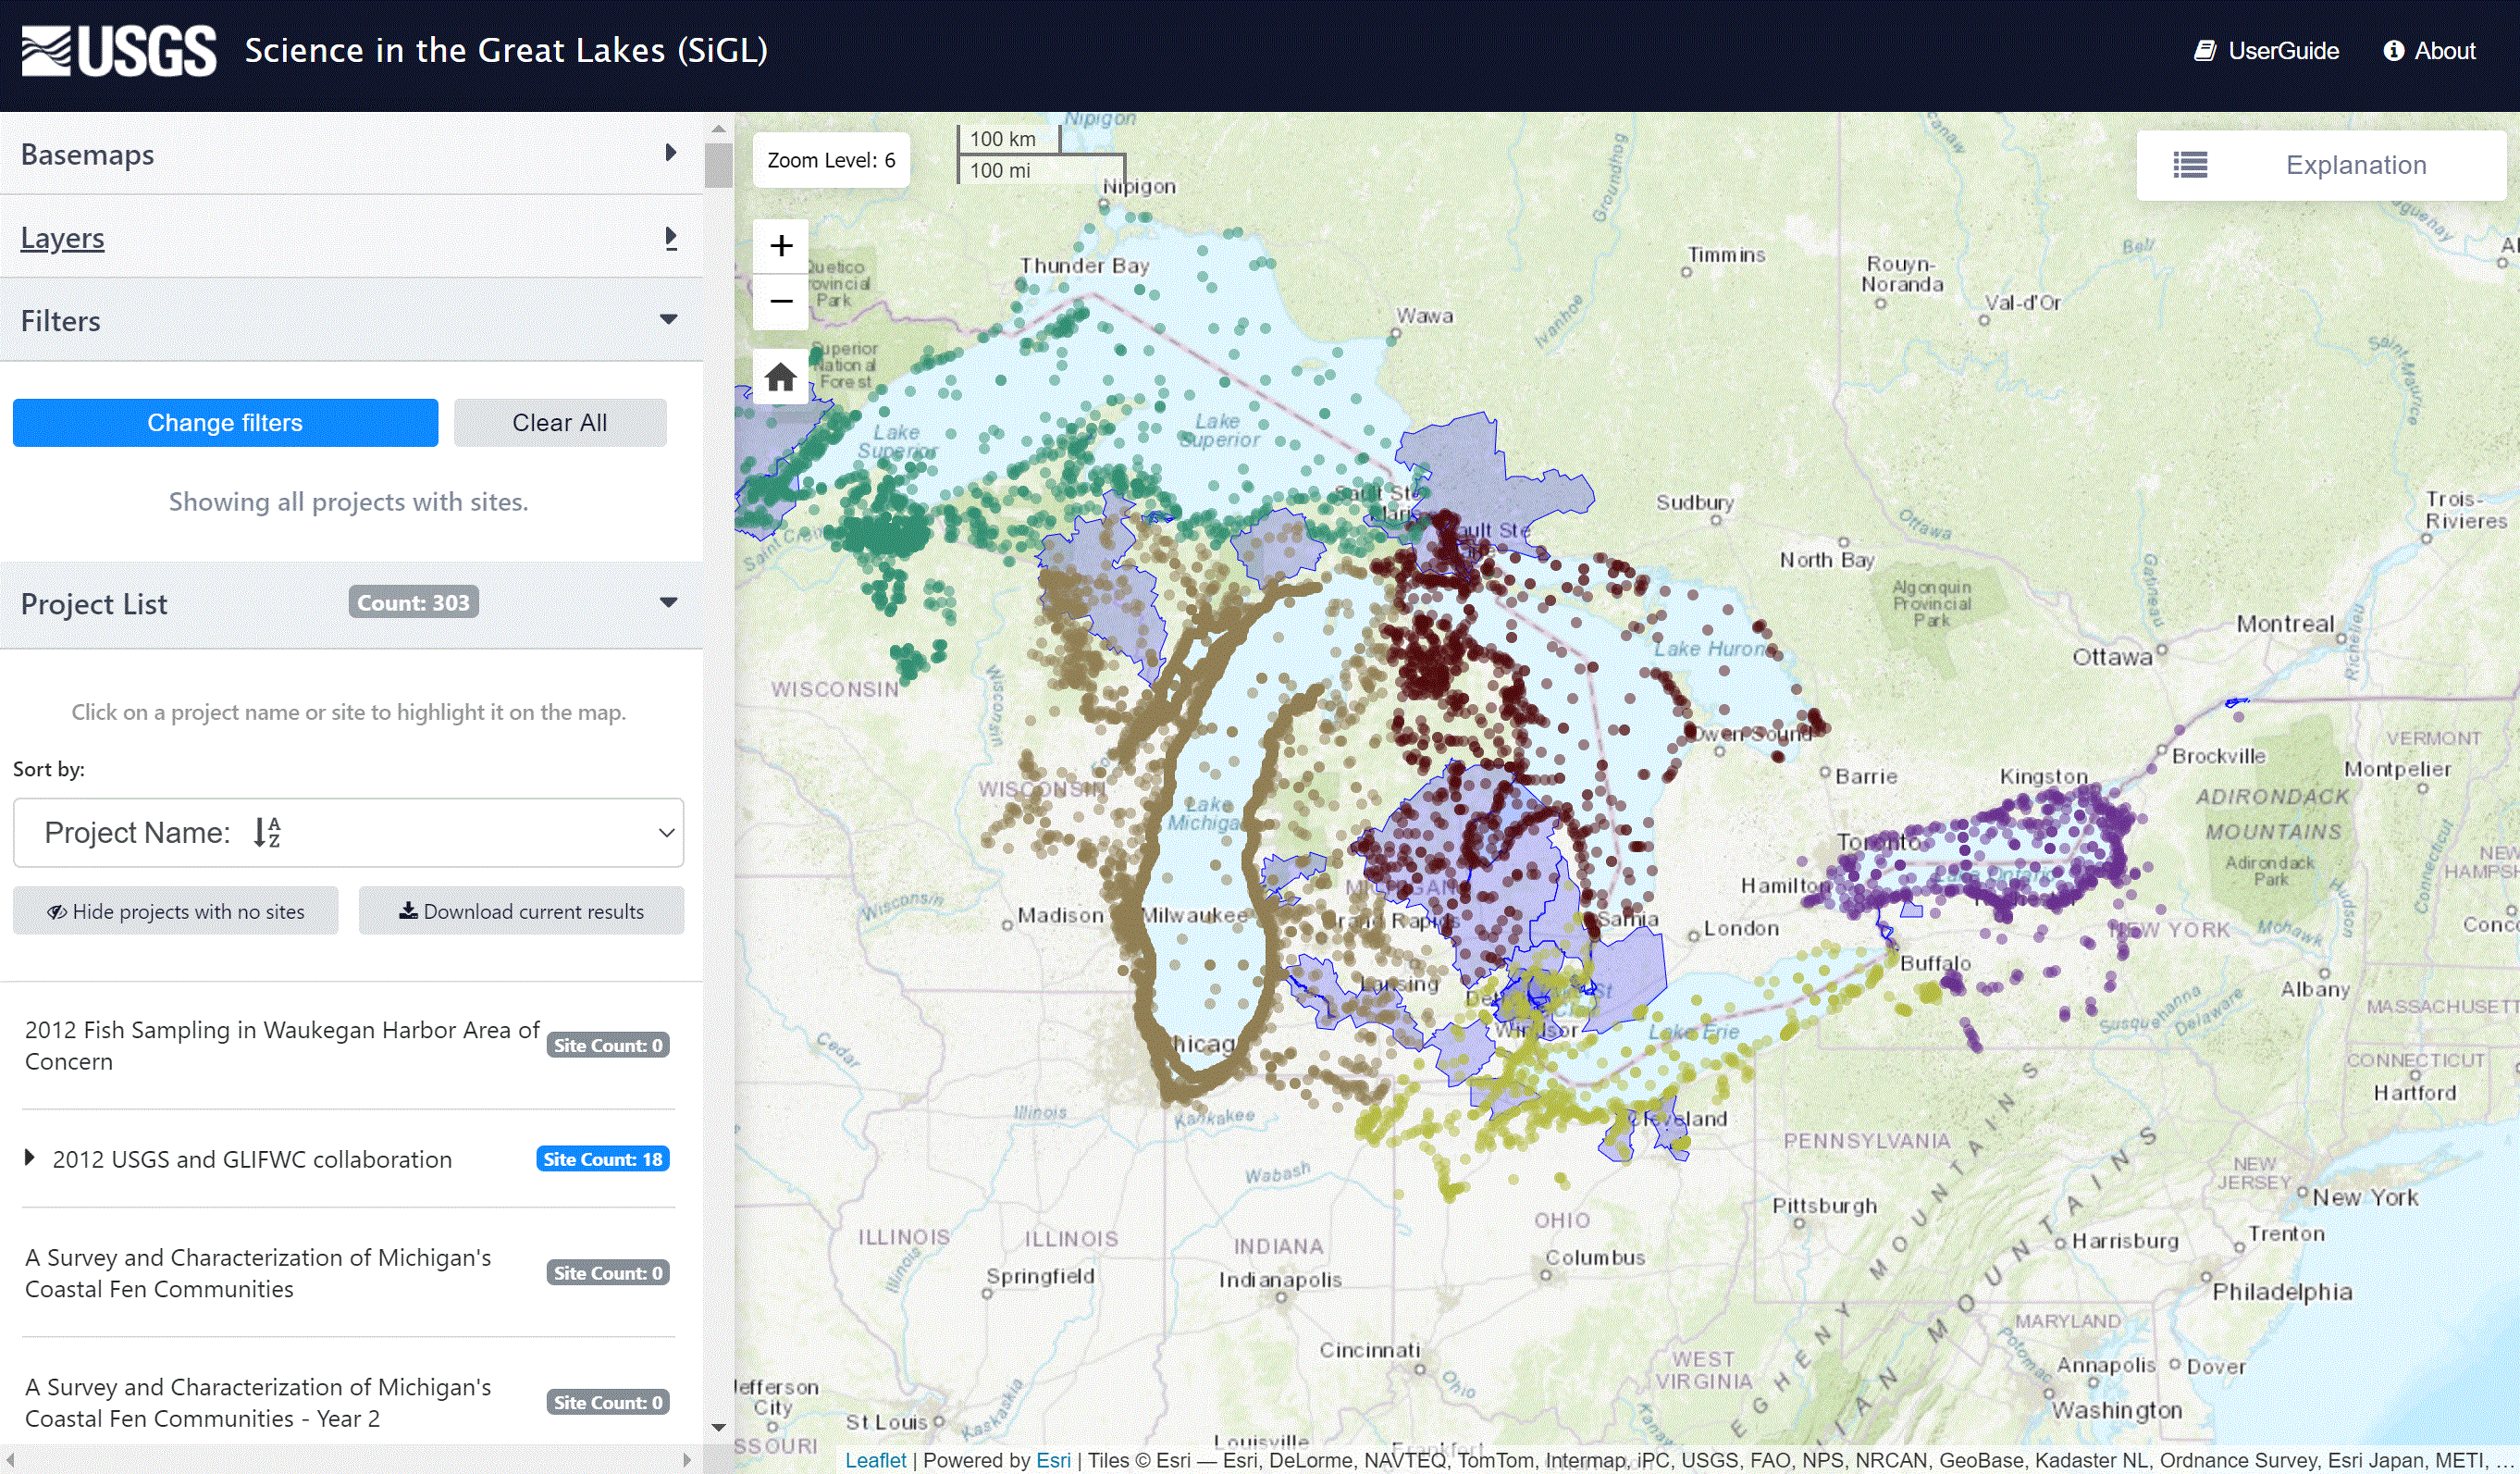Select the Project Name sort dropdown
The height and width of the screenshot is (1474, 2520).
coord(347,834)
